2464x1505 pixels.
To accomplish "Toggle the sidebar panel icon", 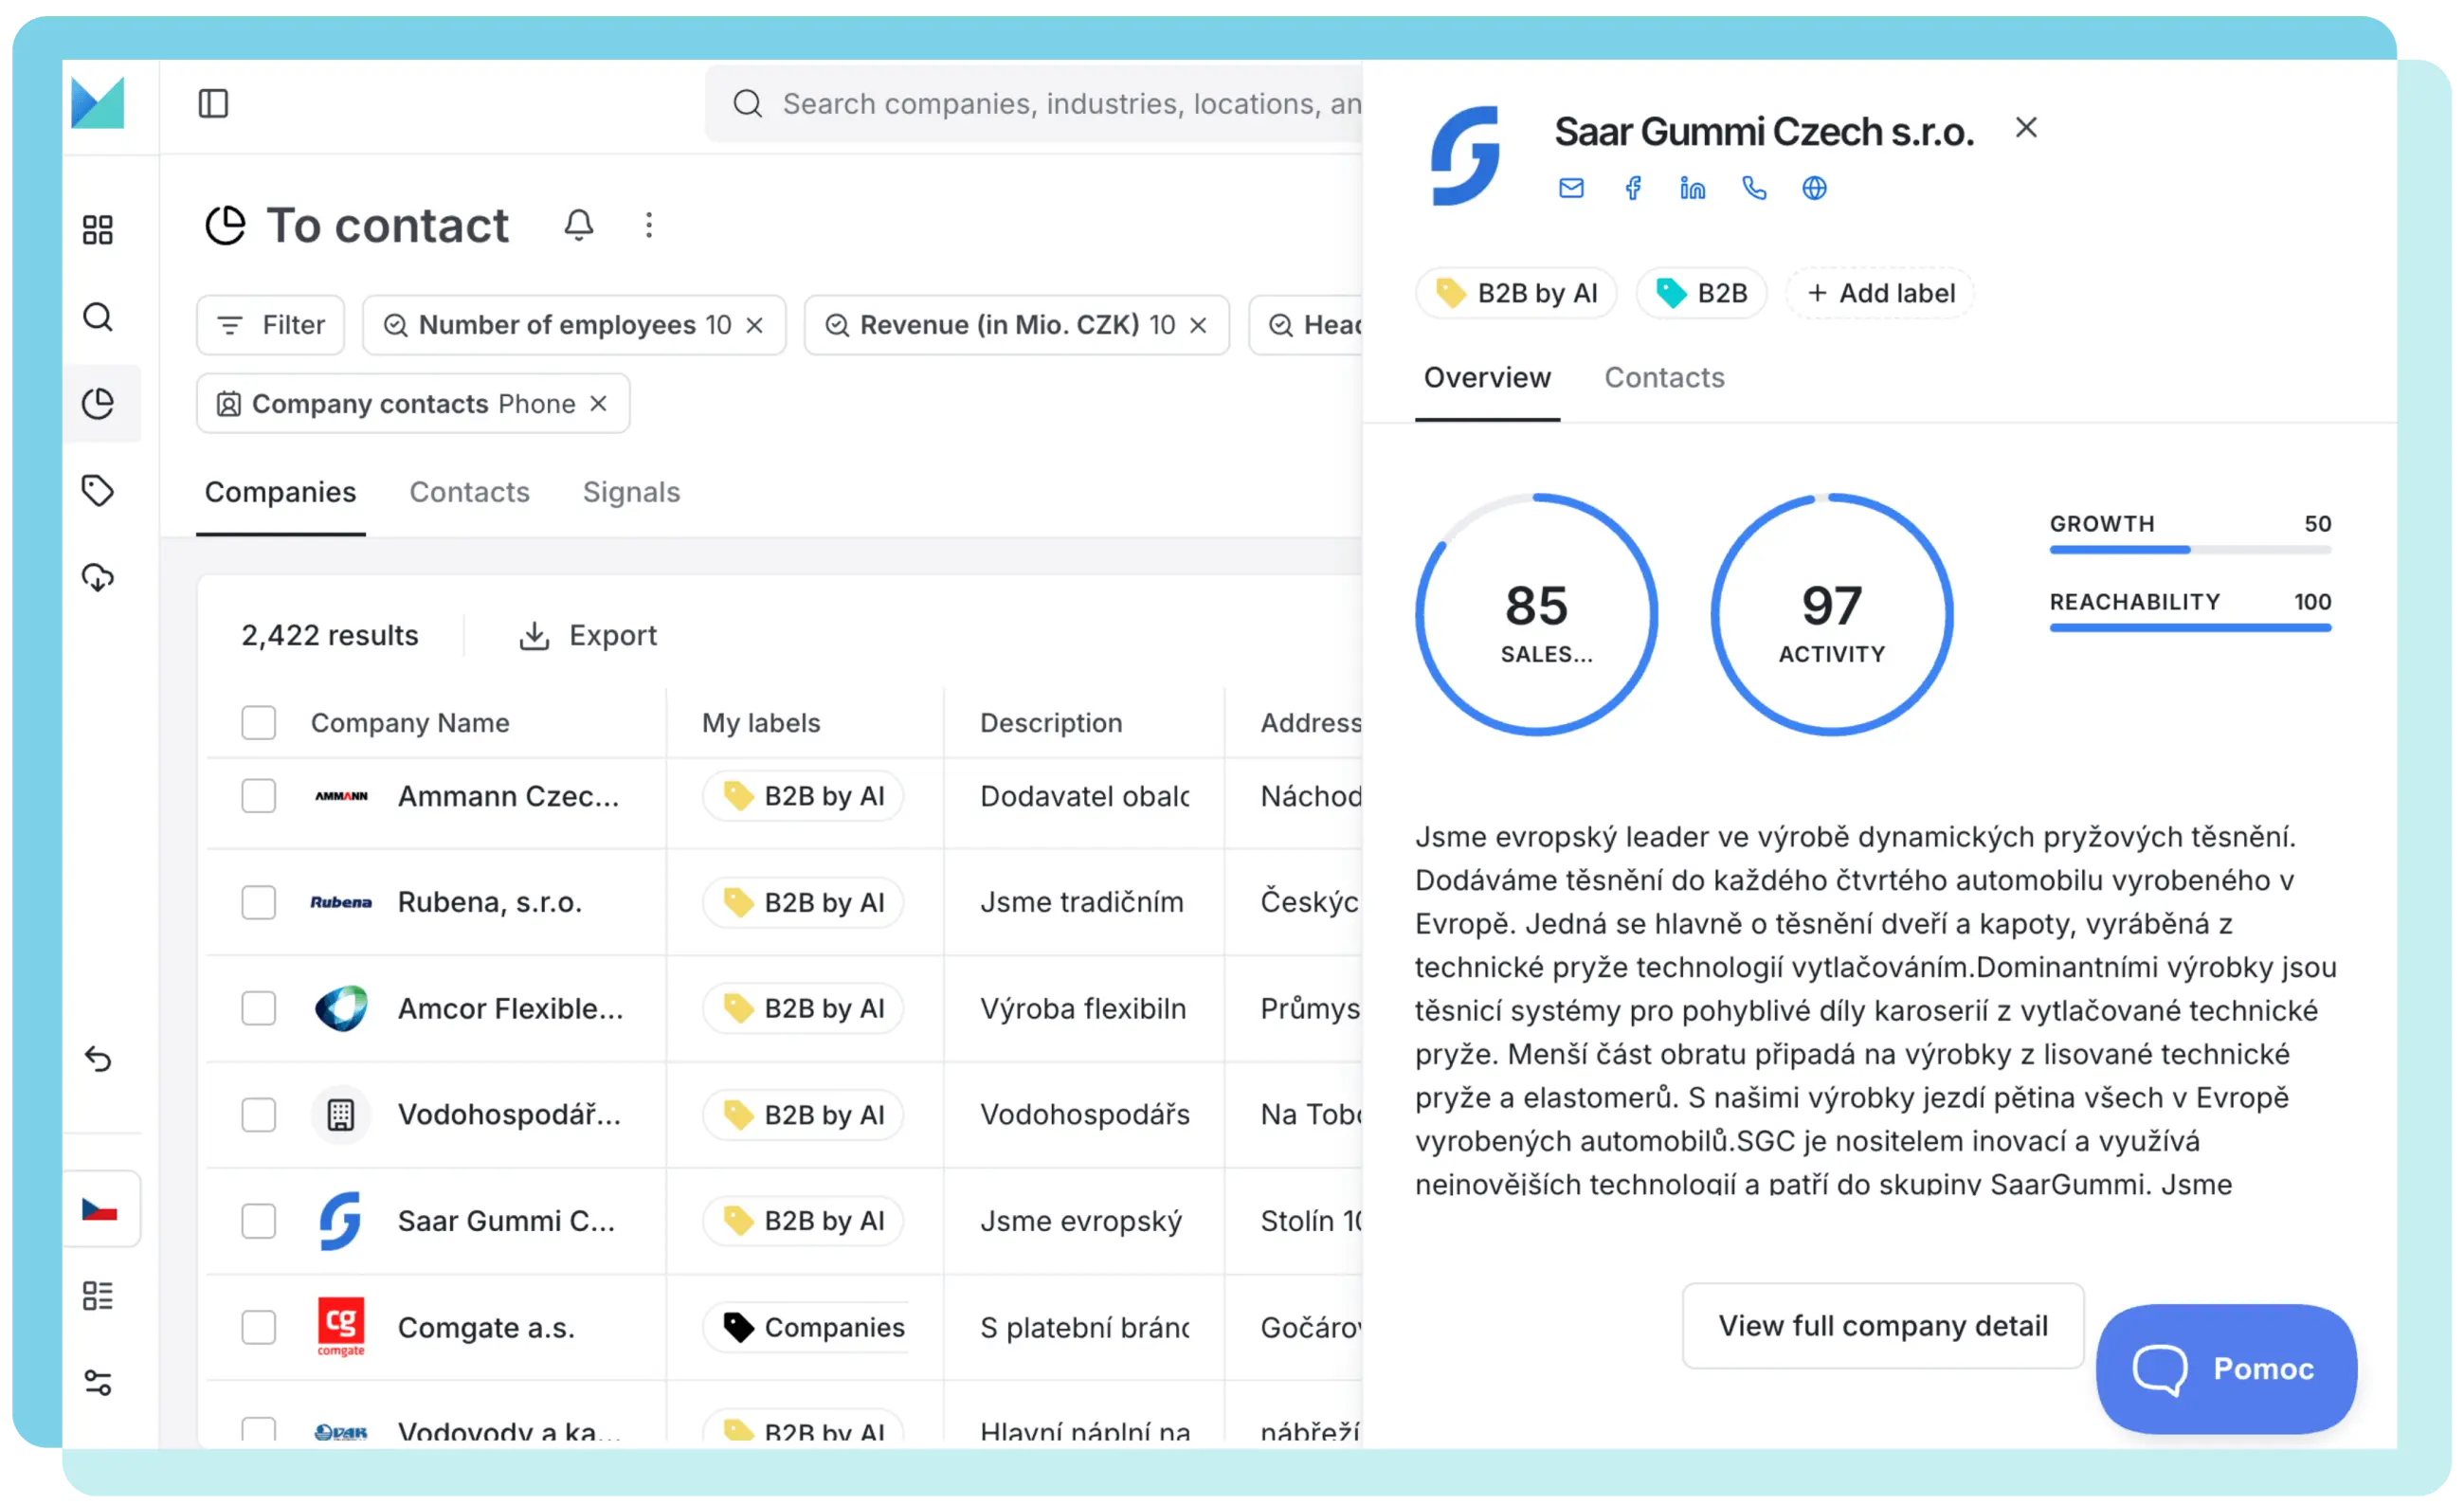I will click(x=213, y=104).
